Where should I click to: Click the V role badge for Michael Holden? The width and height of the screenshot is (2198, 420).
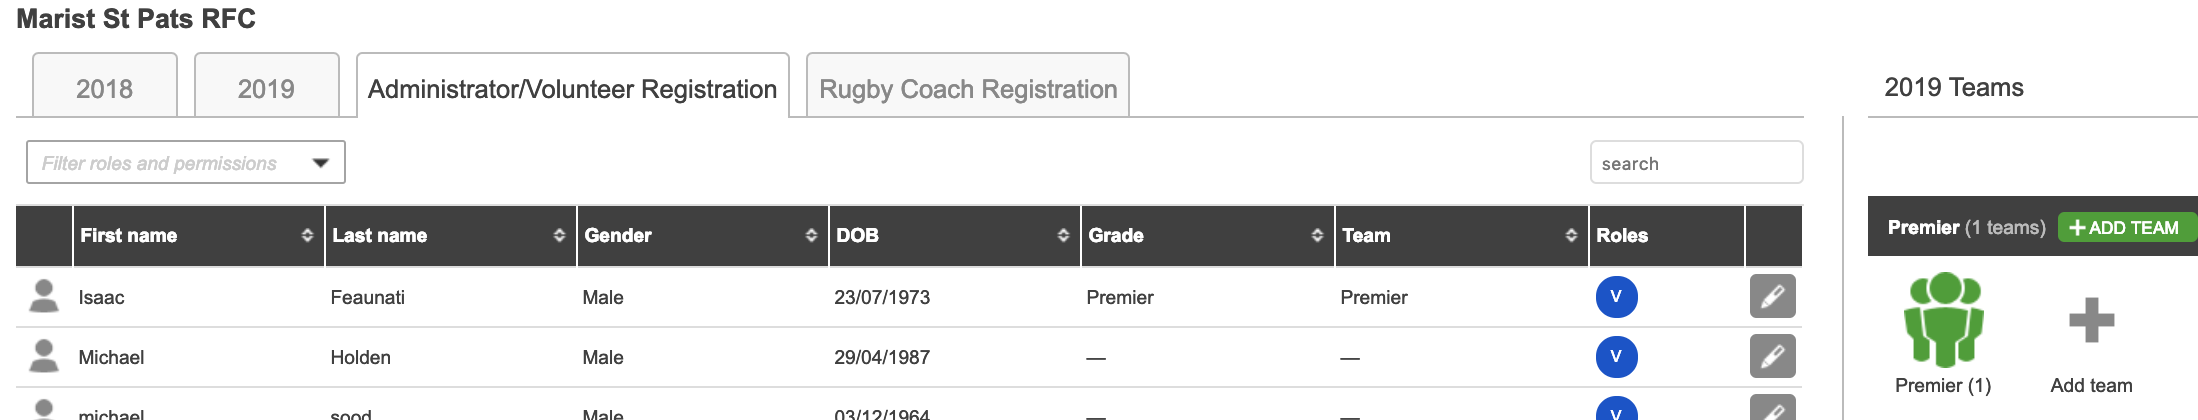[x=1616, y=357]
